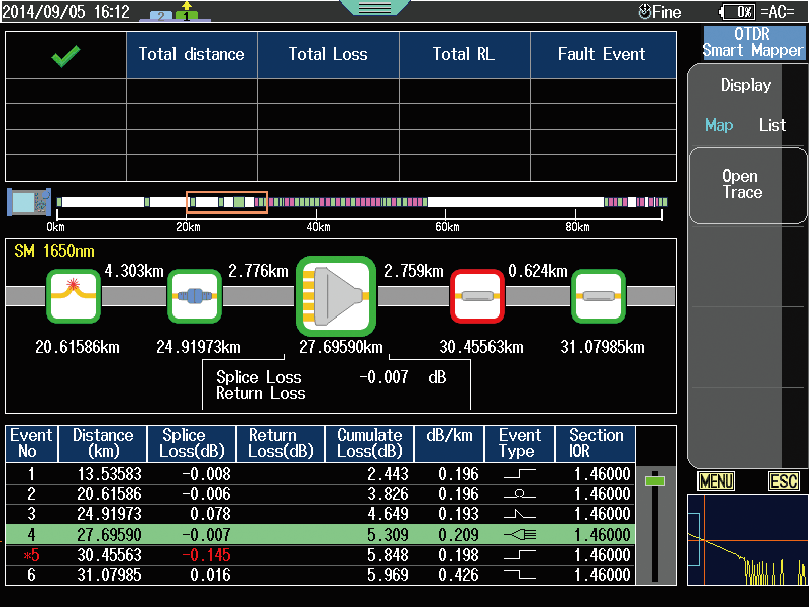Image resolution: width=809 pixels, height=607 pixels.
Task: Open the trace preview thumbnail
Action: pos(745,540)
